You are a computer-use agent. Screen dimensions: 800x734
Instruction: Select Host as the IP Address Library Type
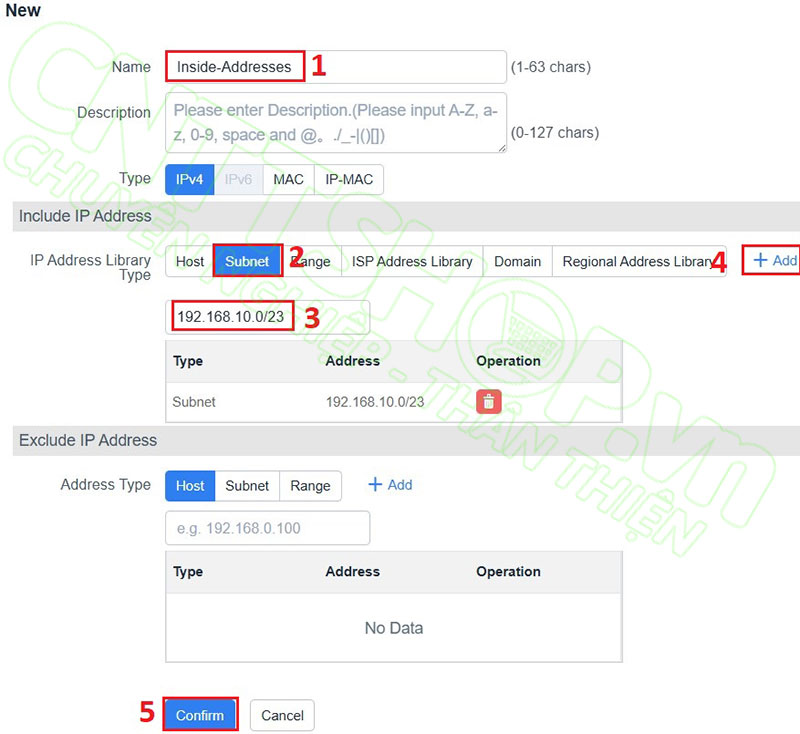188,260
